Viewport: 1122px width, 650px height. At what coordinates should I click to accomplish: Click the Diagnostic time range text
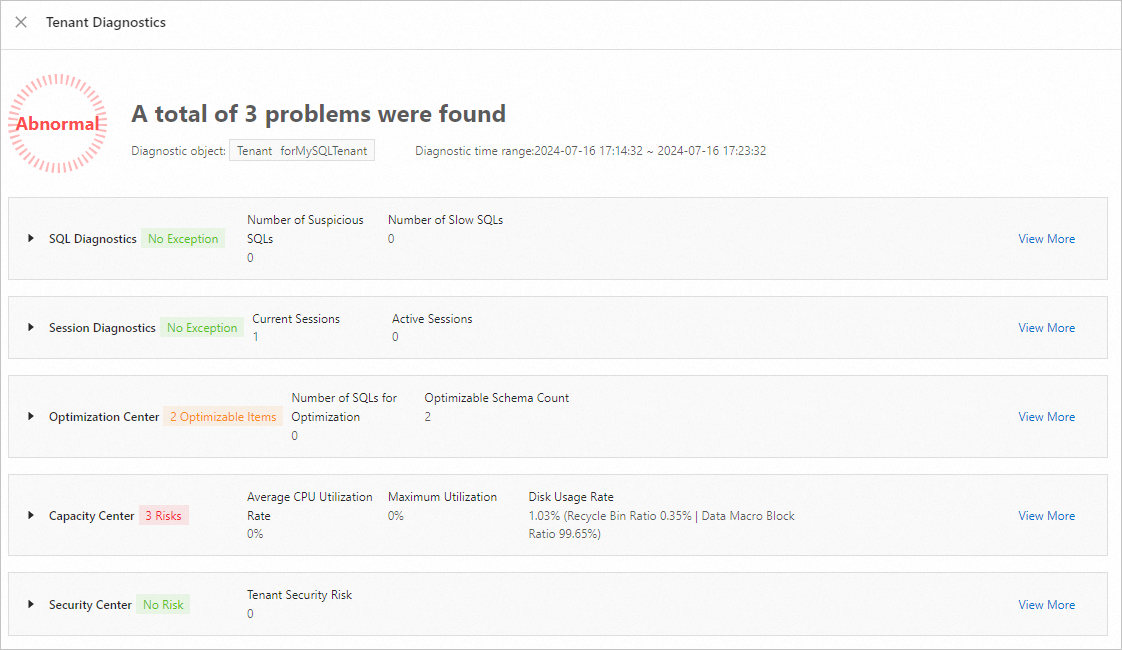click(x=590, y=151)
